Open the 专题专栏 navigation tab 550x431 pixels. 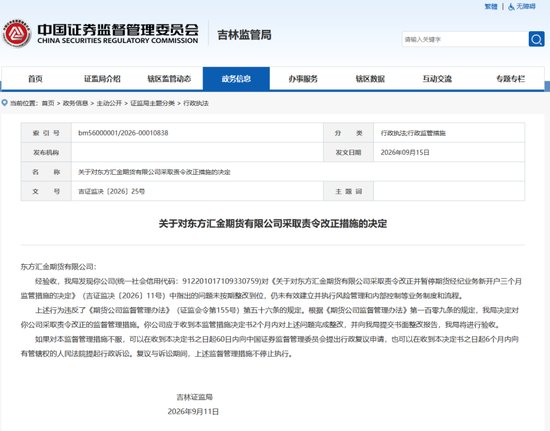[511, 79]
